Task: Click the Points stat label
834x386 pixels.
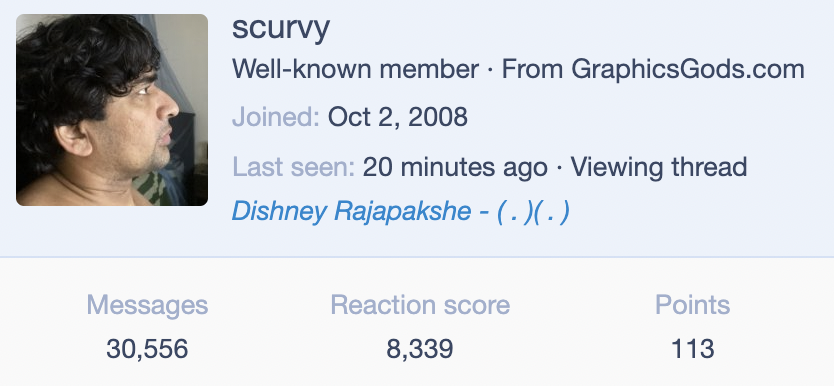Action: pos(693,305)
